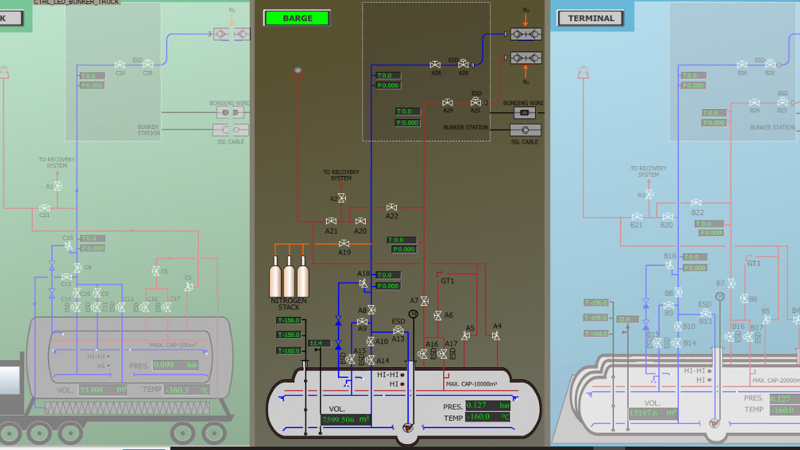Select the pump at the barge tank bottom
This screenshot has width=800, height=450.
pyautogui.click(x=408, y=429)
